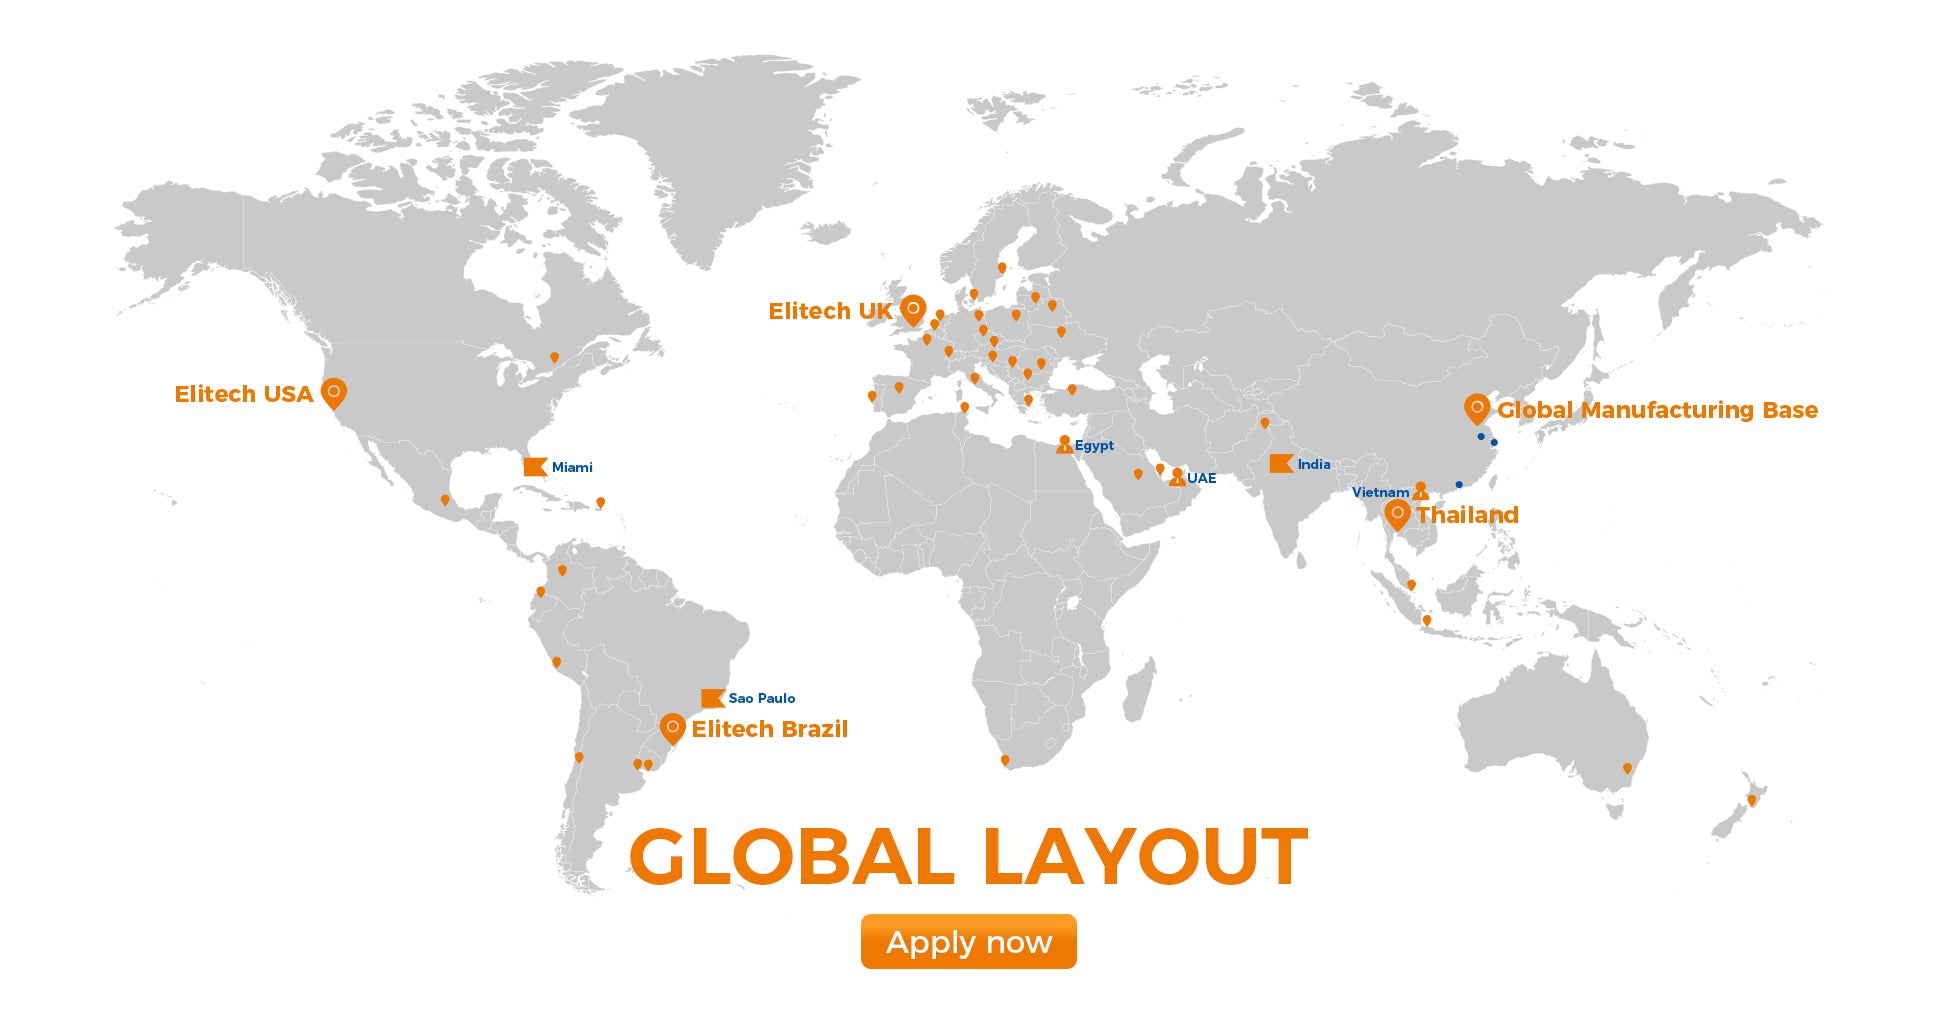Image resolution: width=1938 pixels, height=1033 pixels.
Task: Click the Apply now button
Action: pyautogui.click(x=968, y=942)
